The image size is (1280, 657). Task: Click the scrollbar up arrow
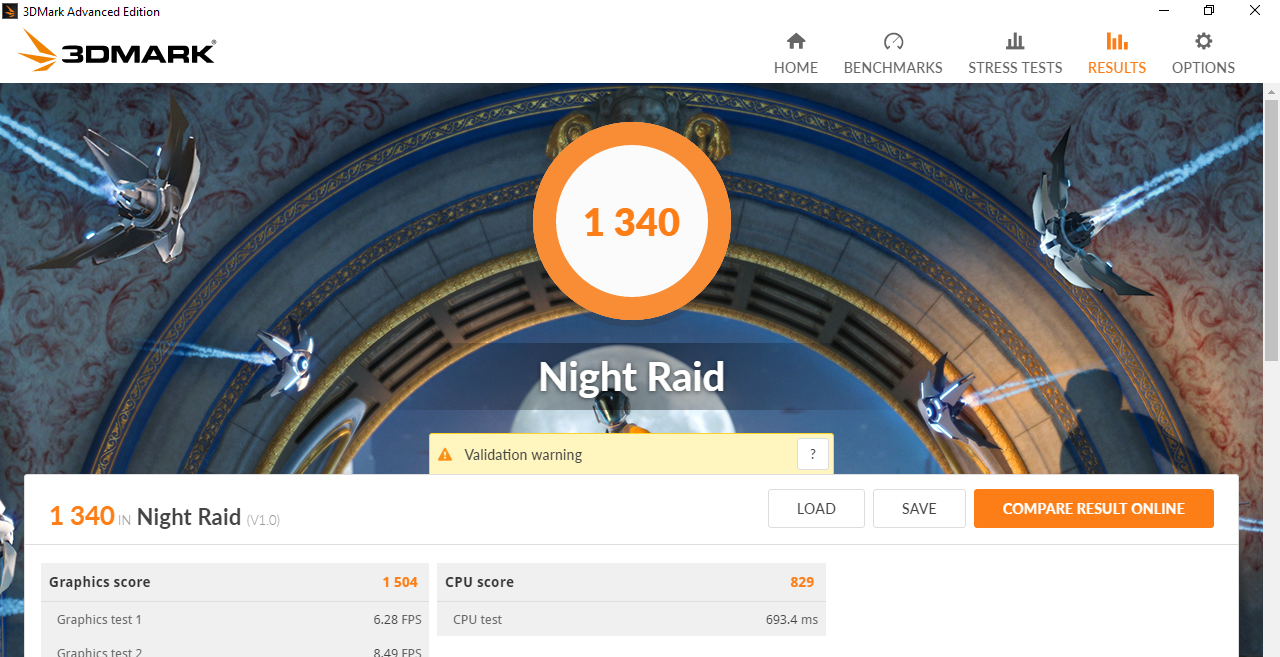[1271, 92]
